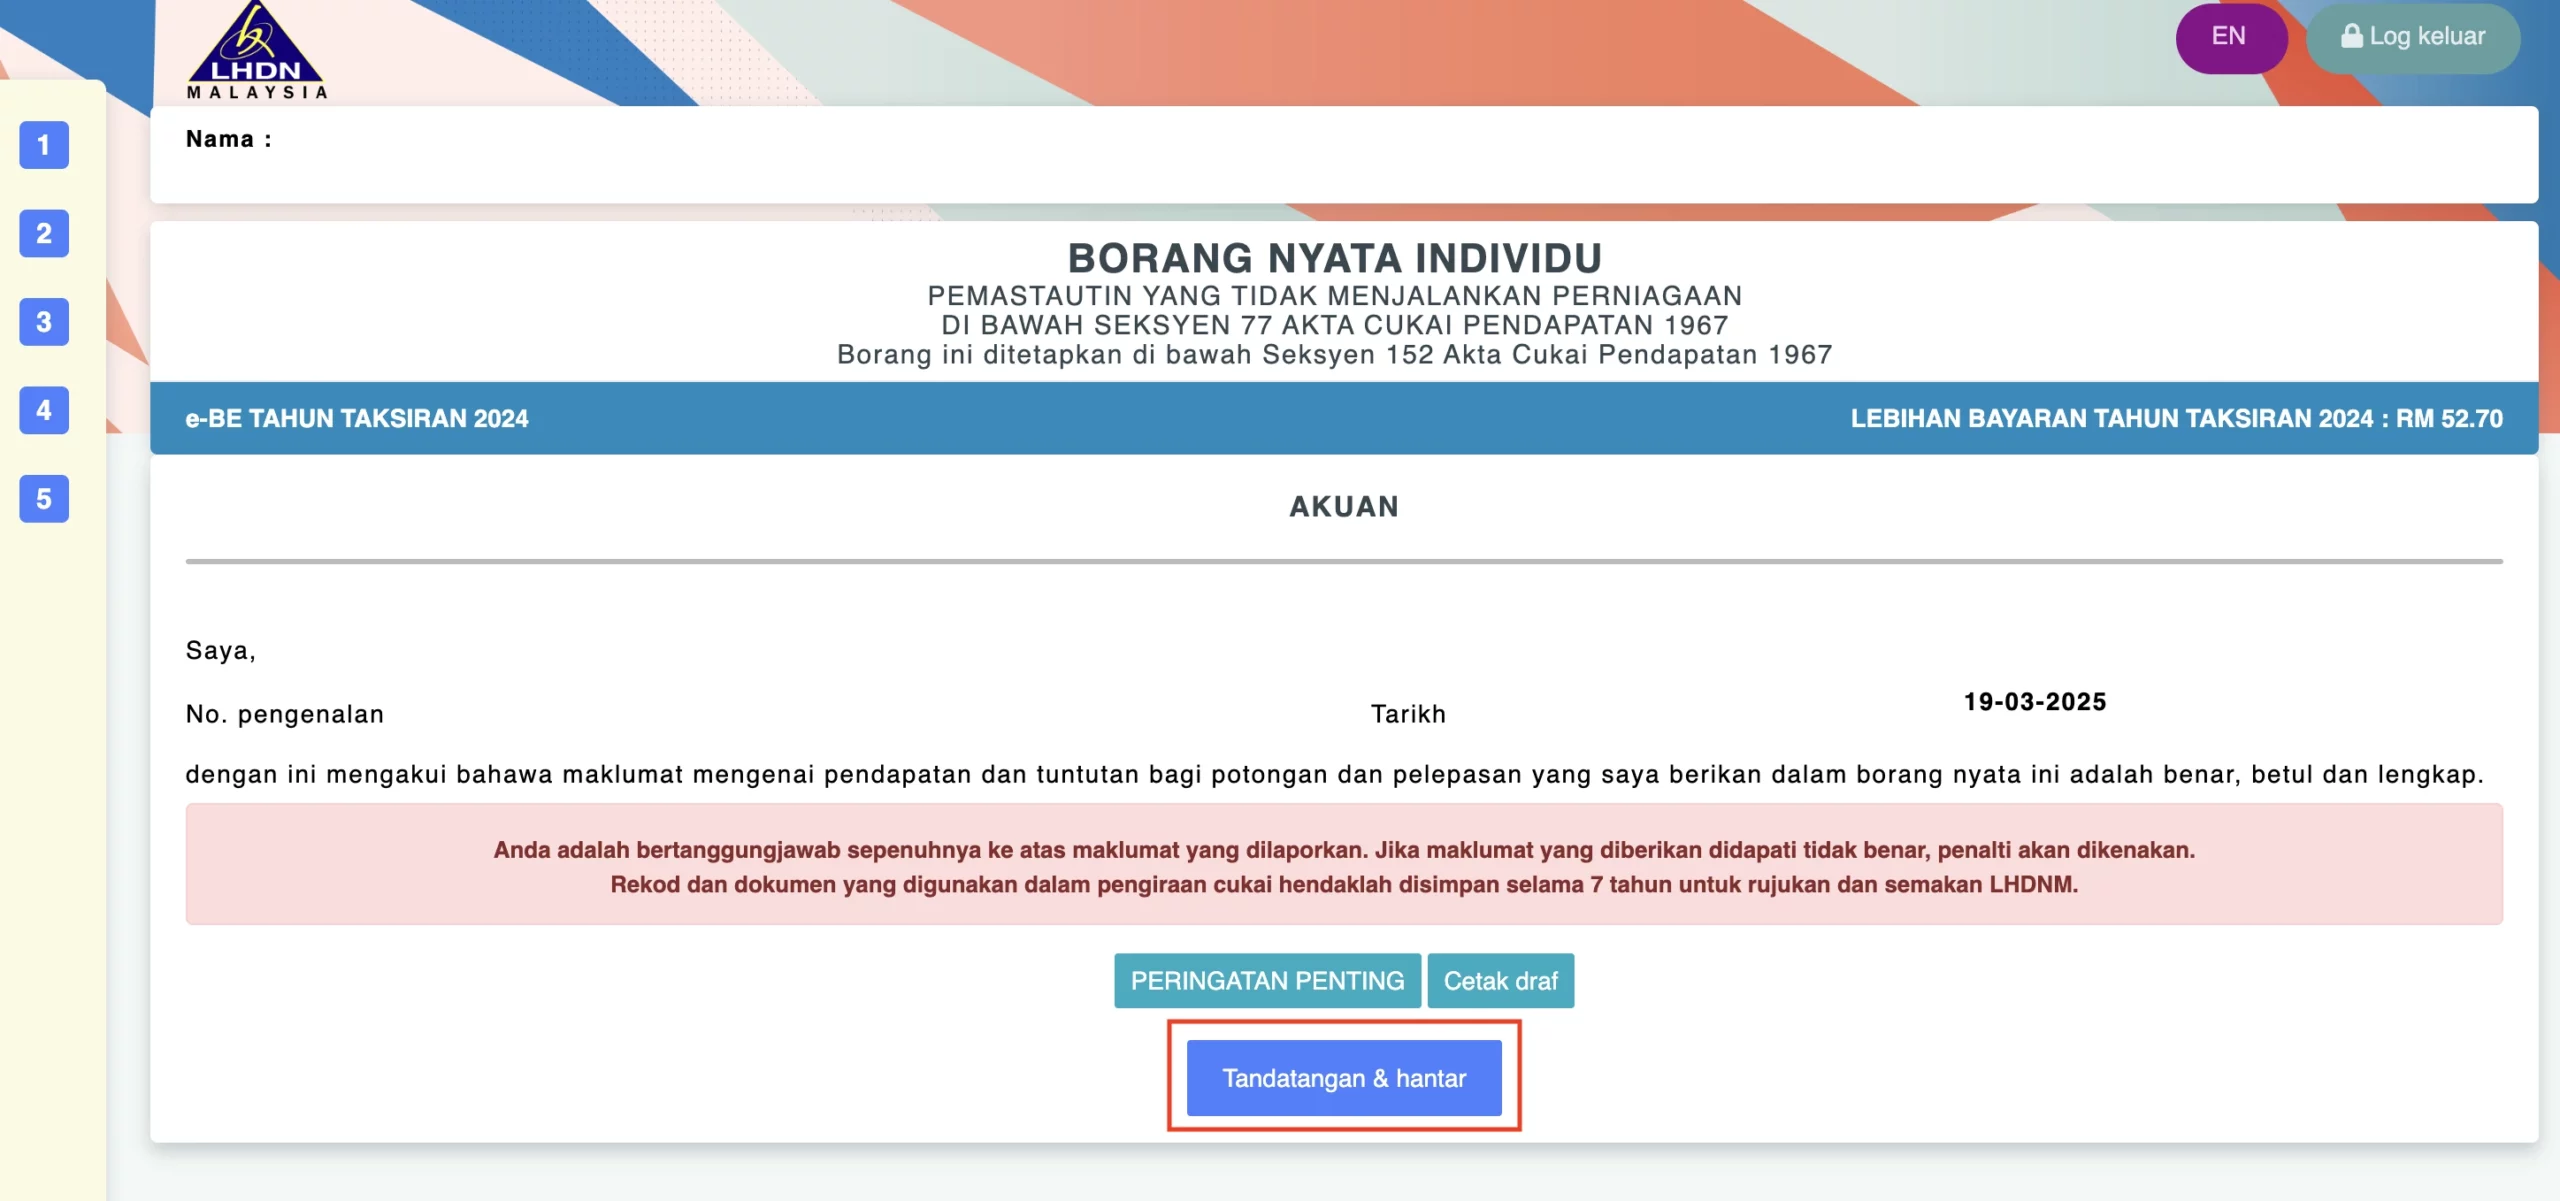Click the lock icon on Log keluar
Viewport: 2560px width, 1201px height.
[2351, 36]
